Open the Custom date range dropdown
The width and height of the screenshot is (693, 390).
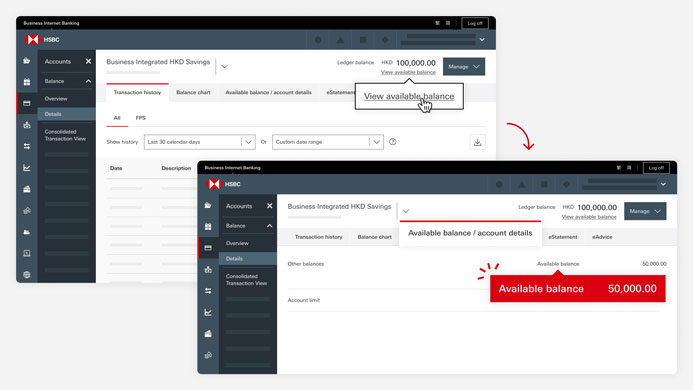328,142
